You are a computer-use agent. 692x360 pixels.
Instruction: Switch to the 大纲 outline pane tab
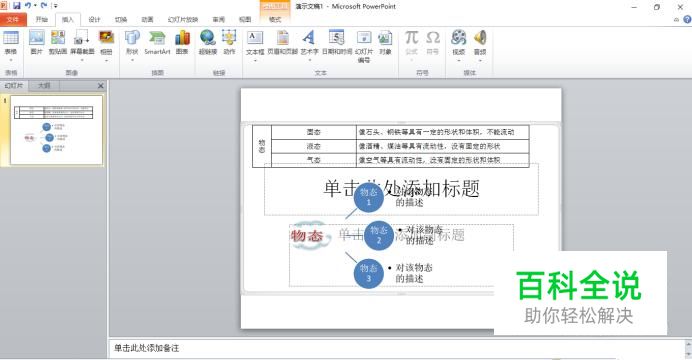click(x=44, y=86)
